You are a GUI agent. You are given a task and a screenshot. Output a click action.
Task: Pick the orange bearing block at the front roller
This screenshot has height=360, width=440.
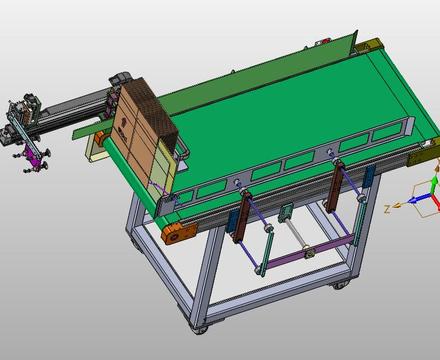pos(179,233)
